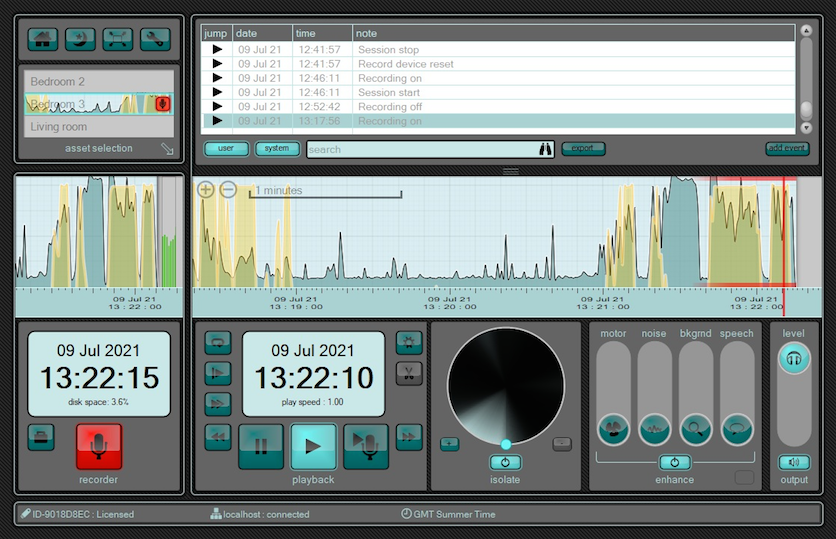
Task: Click the fullscreen expand icon button
Action: point(118,39)
